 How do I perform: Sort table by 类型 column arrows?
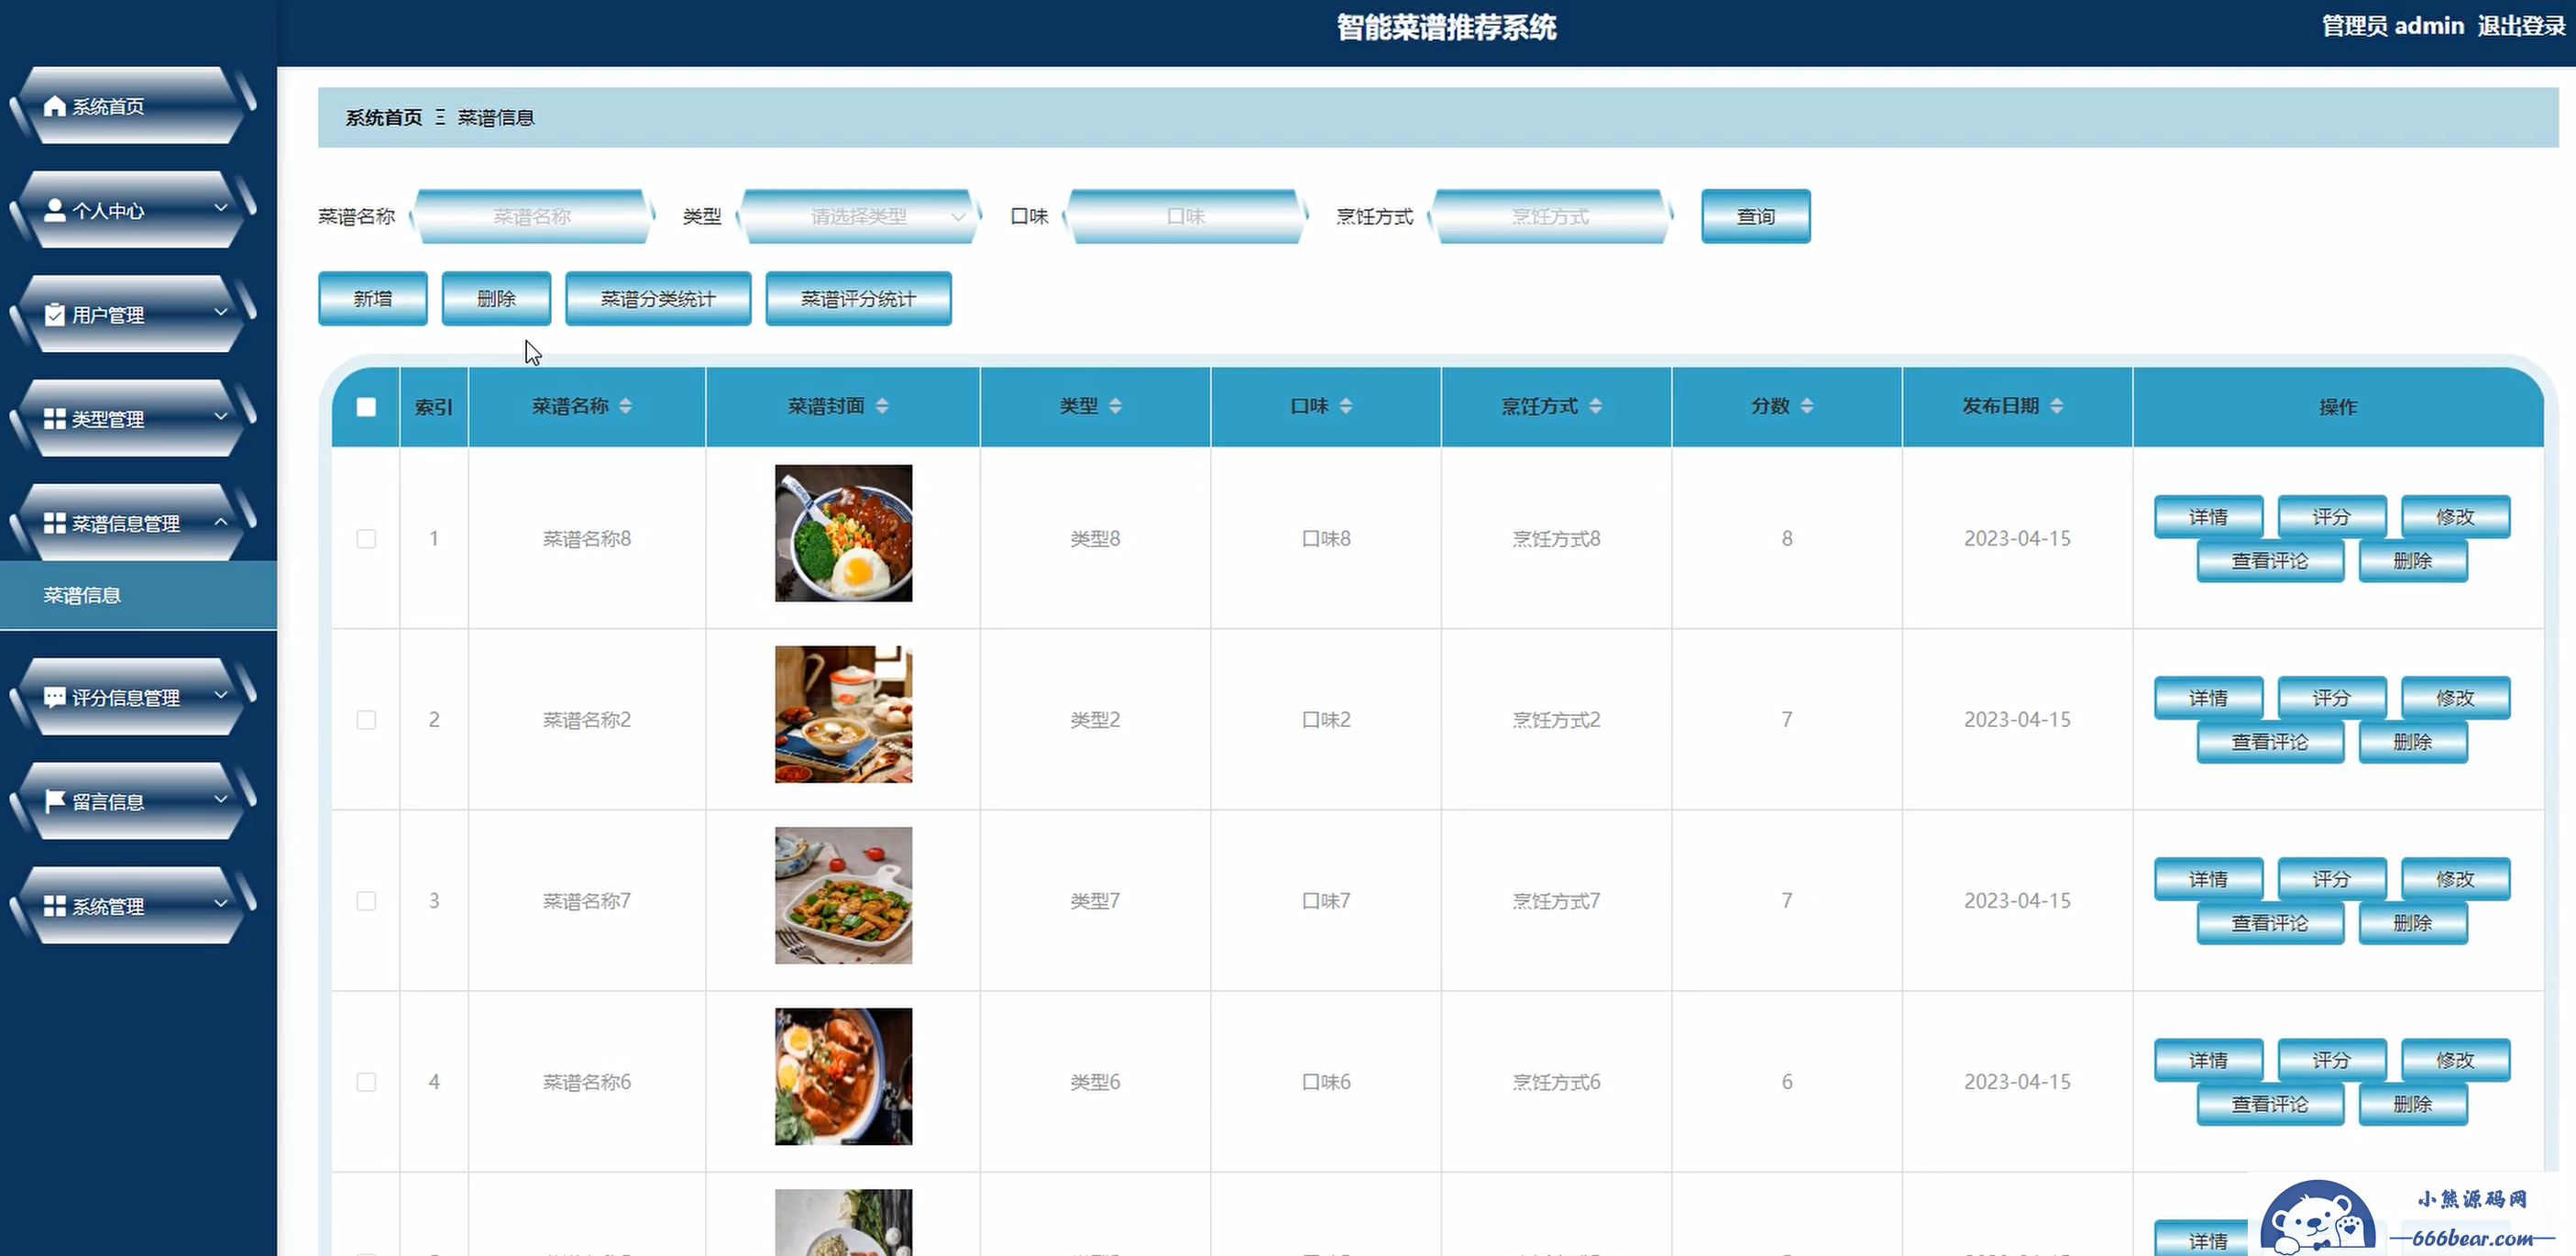coord(1115,406)
